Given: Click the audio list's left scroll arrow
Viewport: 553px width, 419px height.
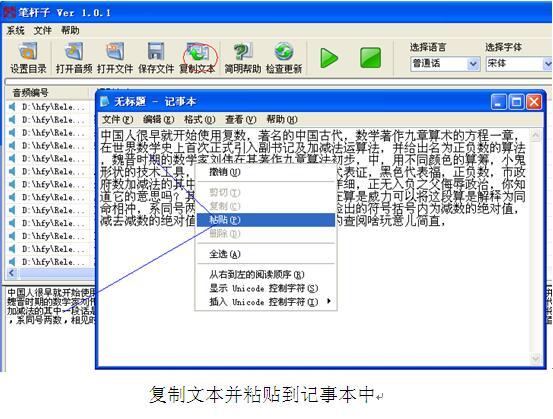Looking at the screenshot, I should click(x=12, y=273).
